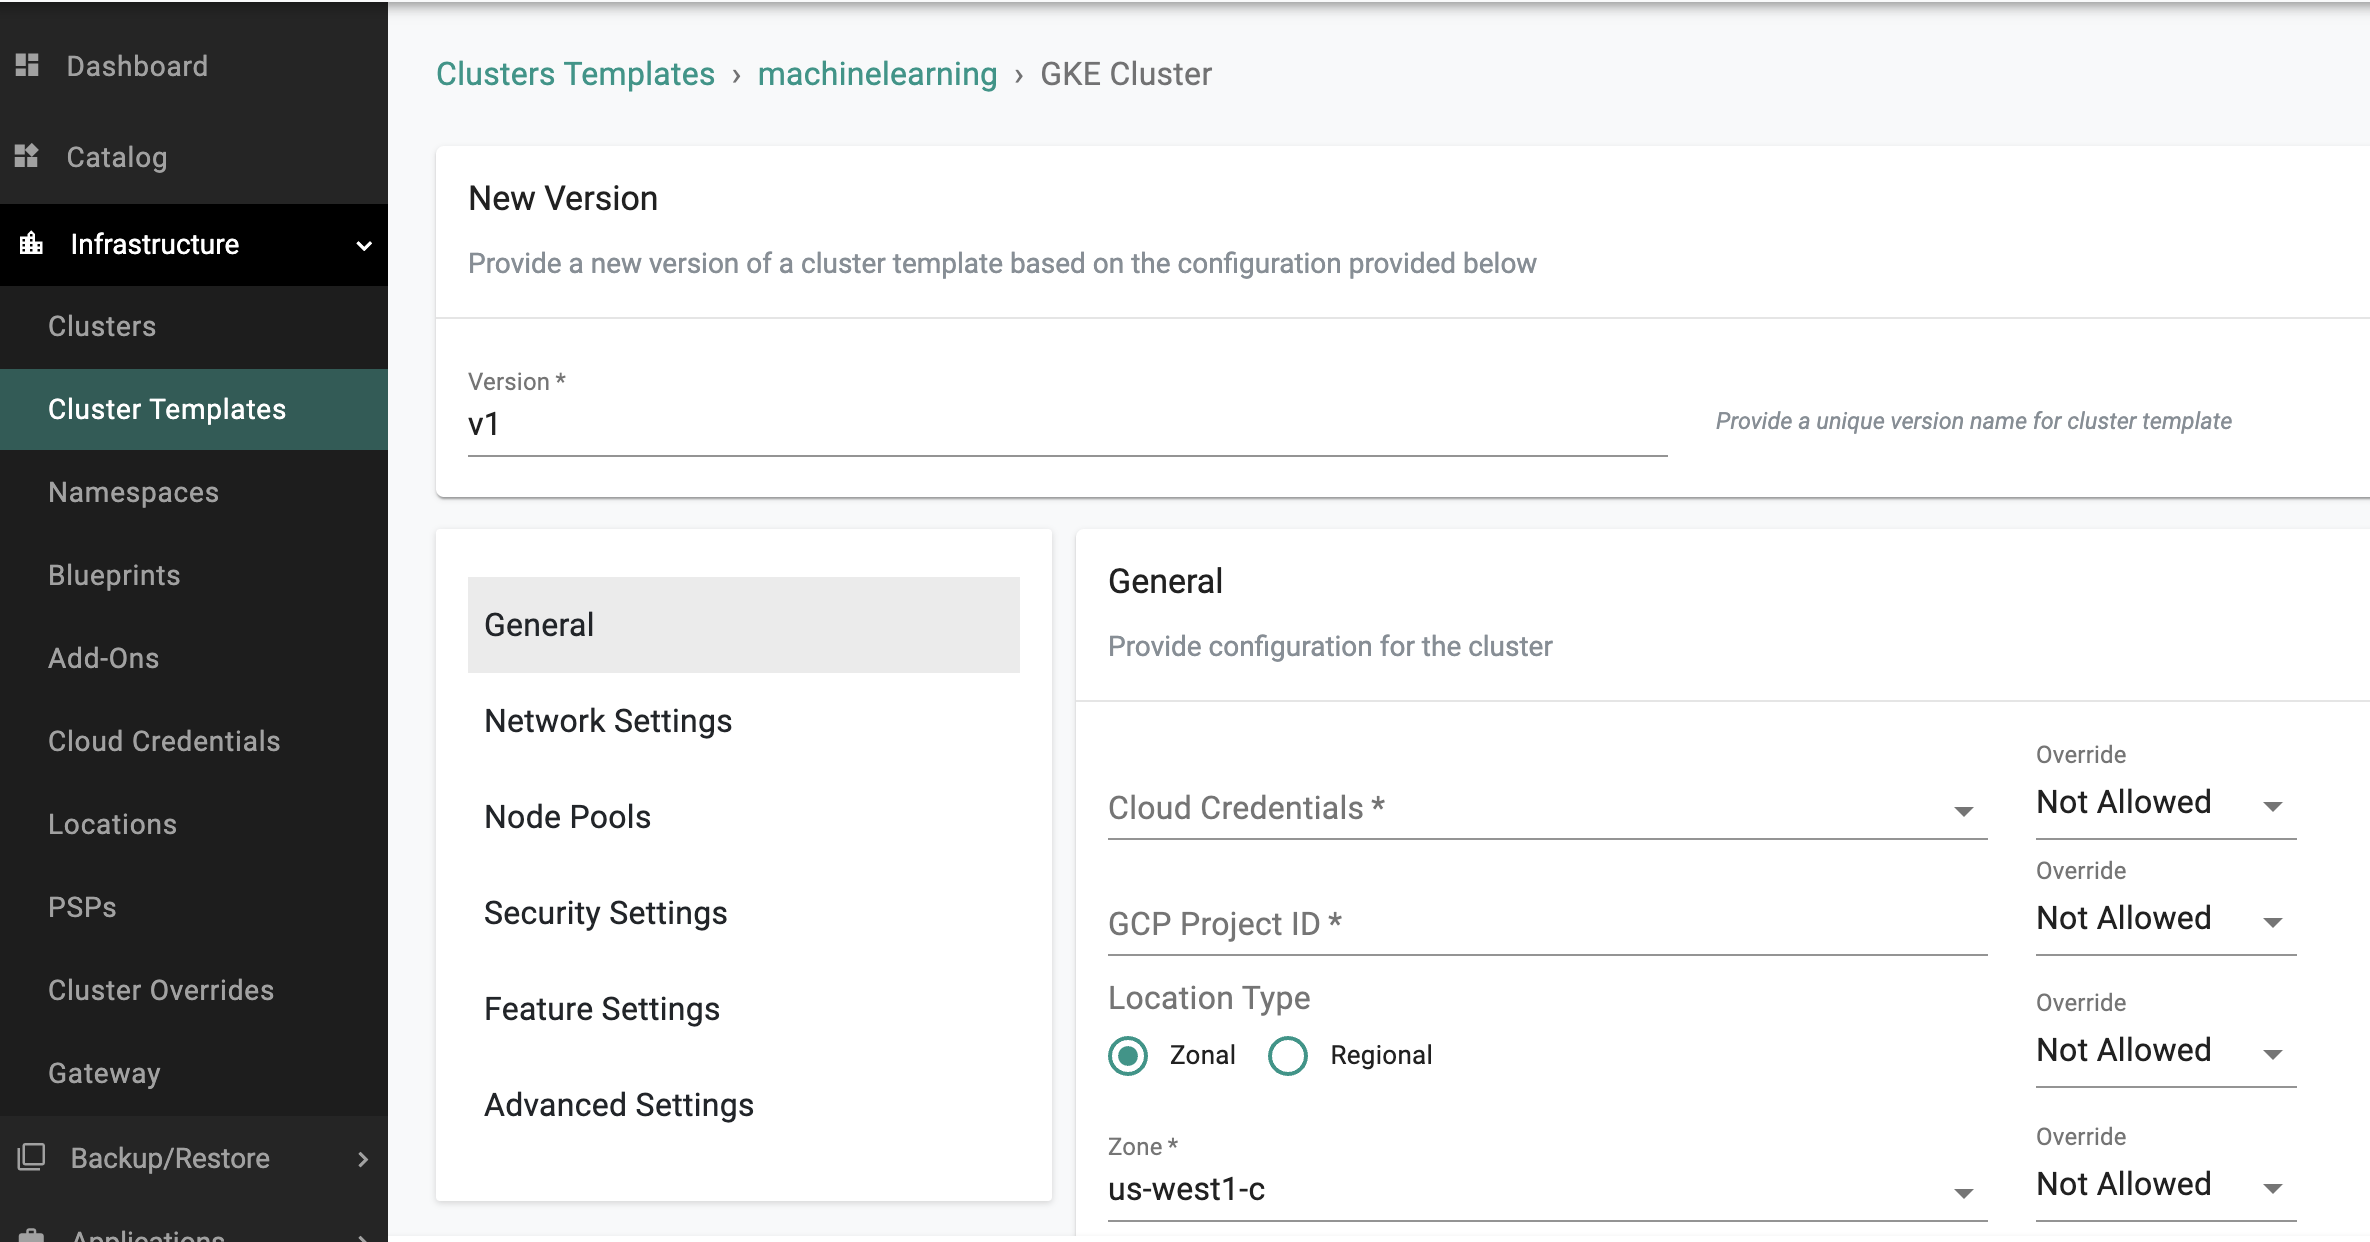Open Namespaces in sidebar
This screenshot has height=1242, width=2370.
coord(194,492)
